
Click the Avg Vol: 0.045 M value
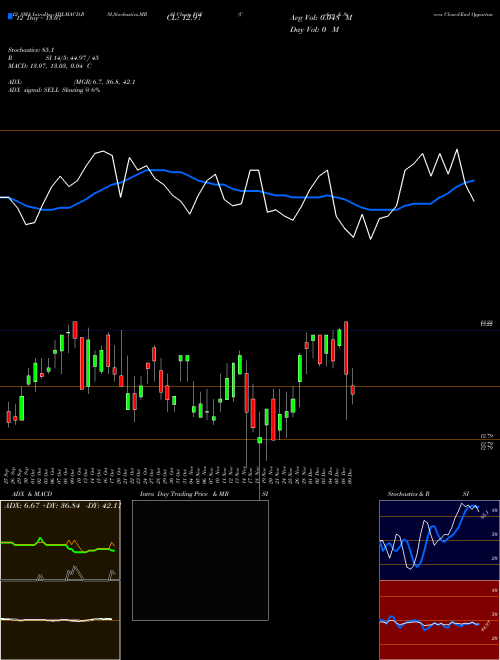point(321,18)
